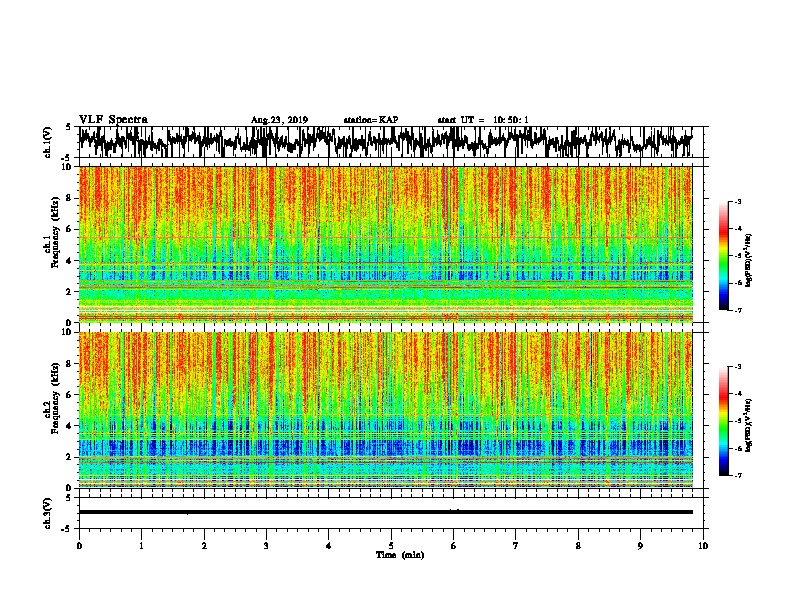Click the ch.3(V) flat waveform trace
This screenshot has width=792, height=612.
386,512
